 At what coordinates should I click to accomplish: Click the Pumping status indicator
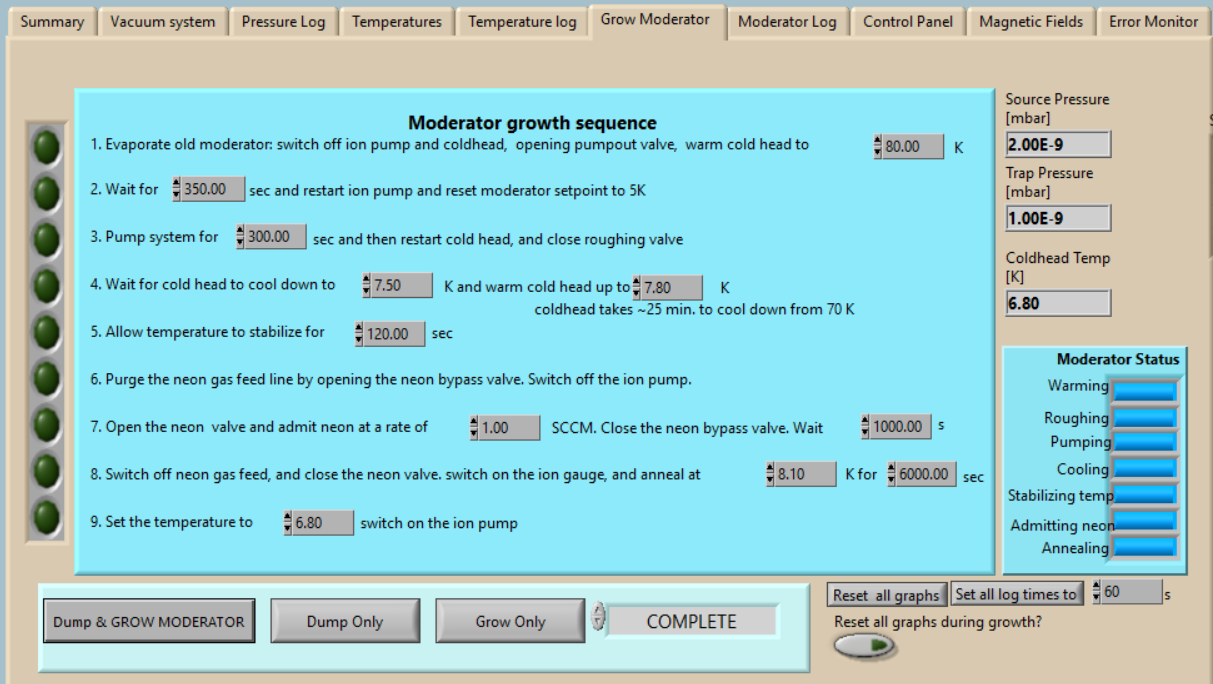[x=1145, y=443]
